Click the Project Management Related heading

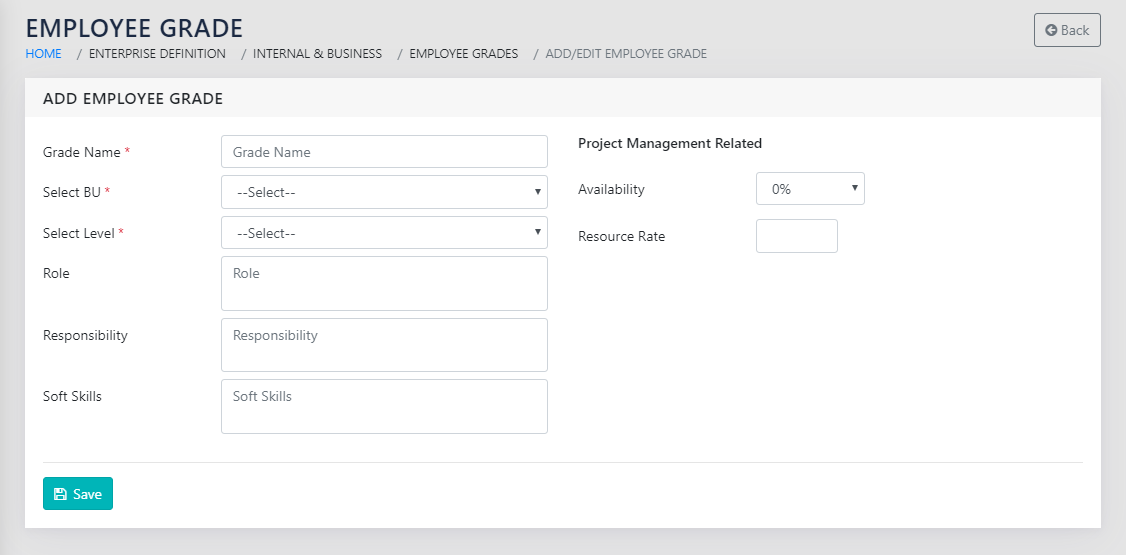click(x=670, y=144)
